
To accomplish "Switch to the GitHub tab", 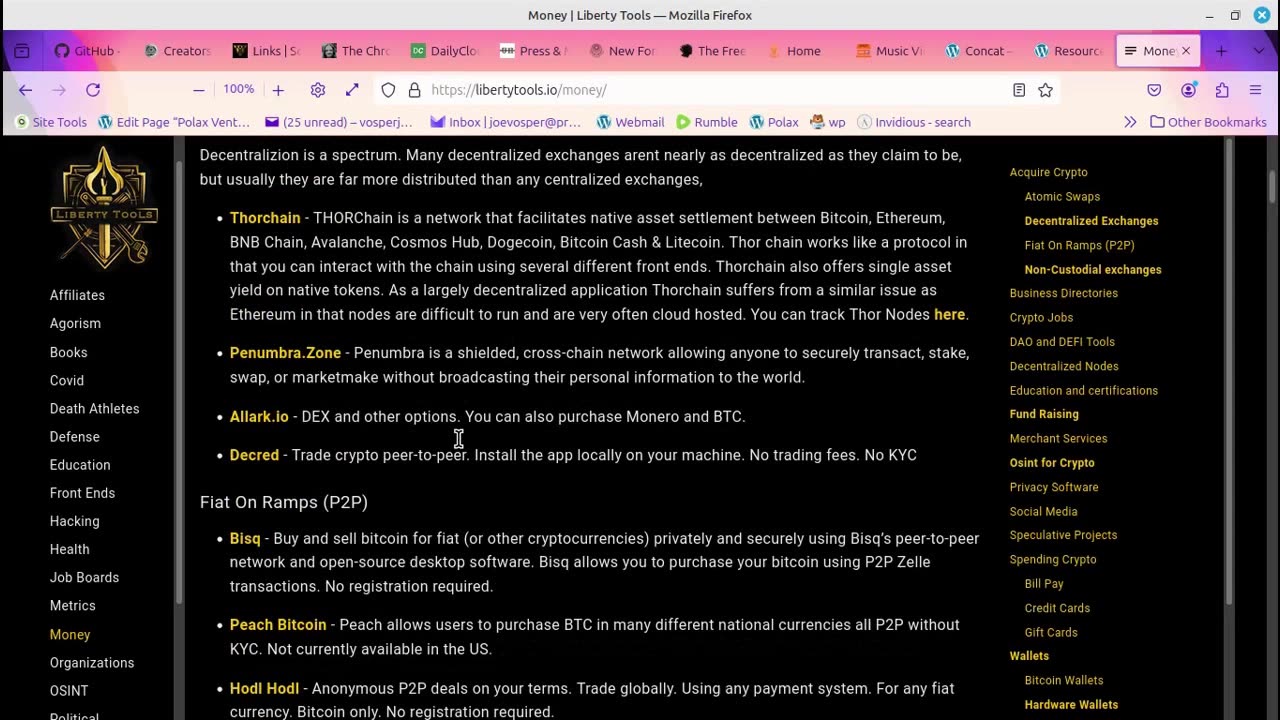I will (85, 51).
